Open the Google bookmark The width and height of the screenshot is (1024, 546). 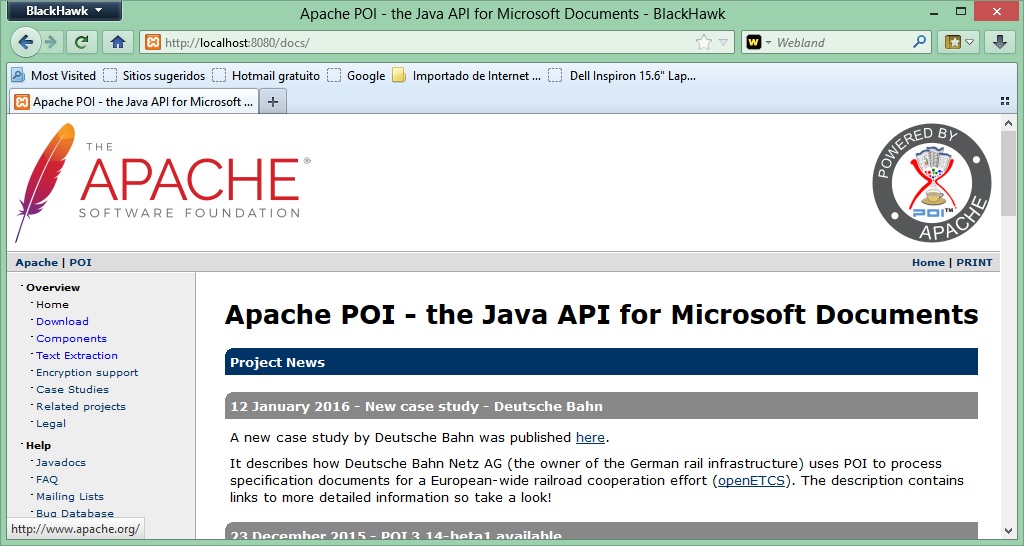357,76
